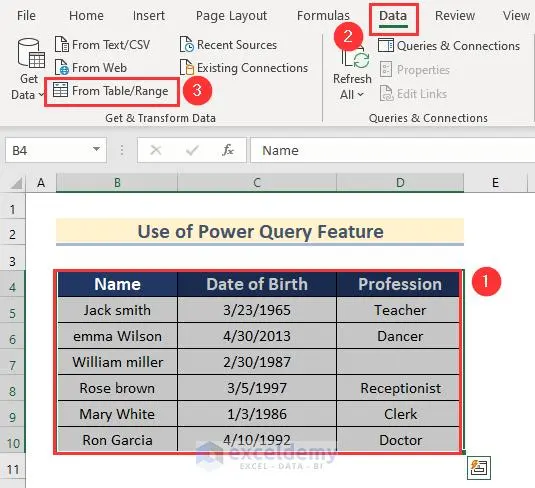The image size is (535, 488).
Task: Open Recent Sources icon
Action: [187, 45]
